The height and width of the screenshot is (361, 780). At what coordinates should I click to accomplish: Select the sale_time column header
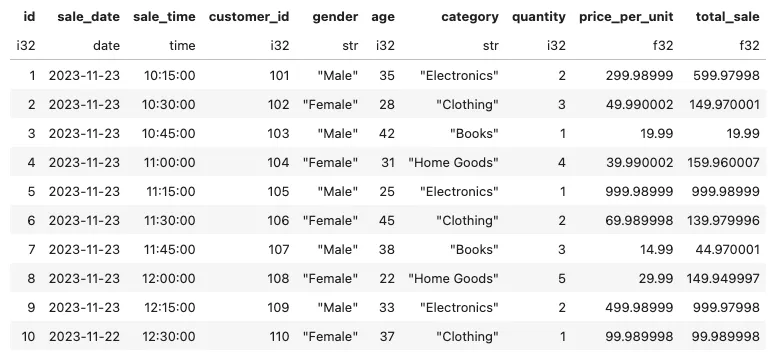[164, 17]
